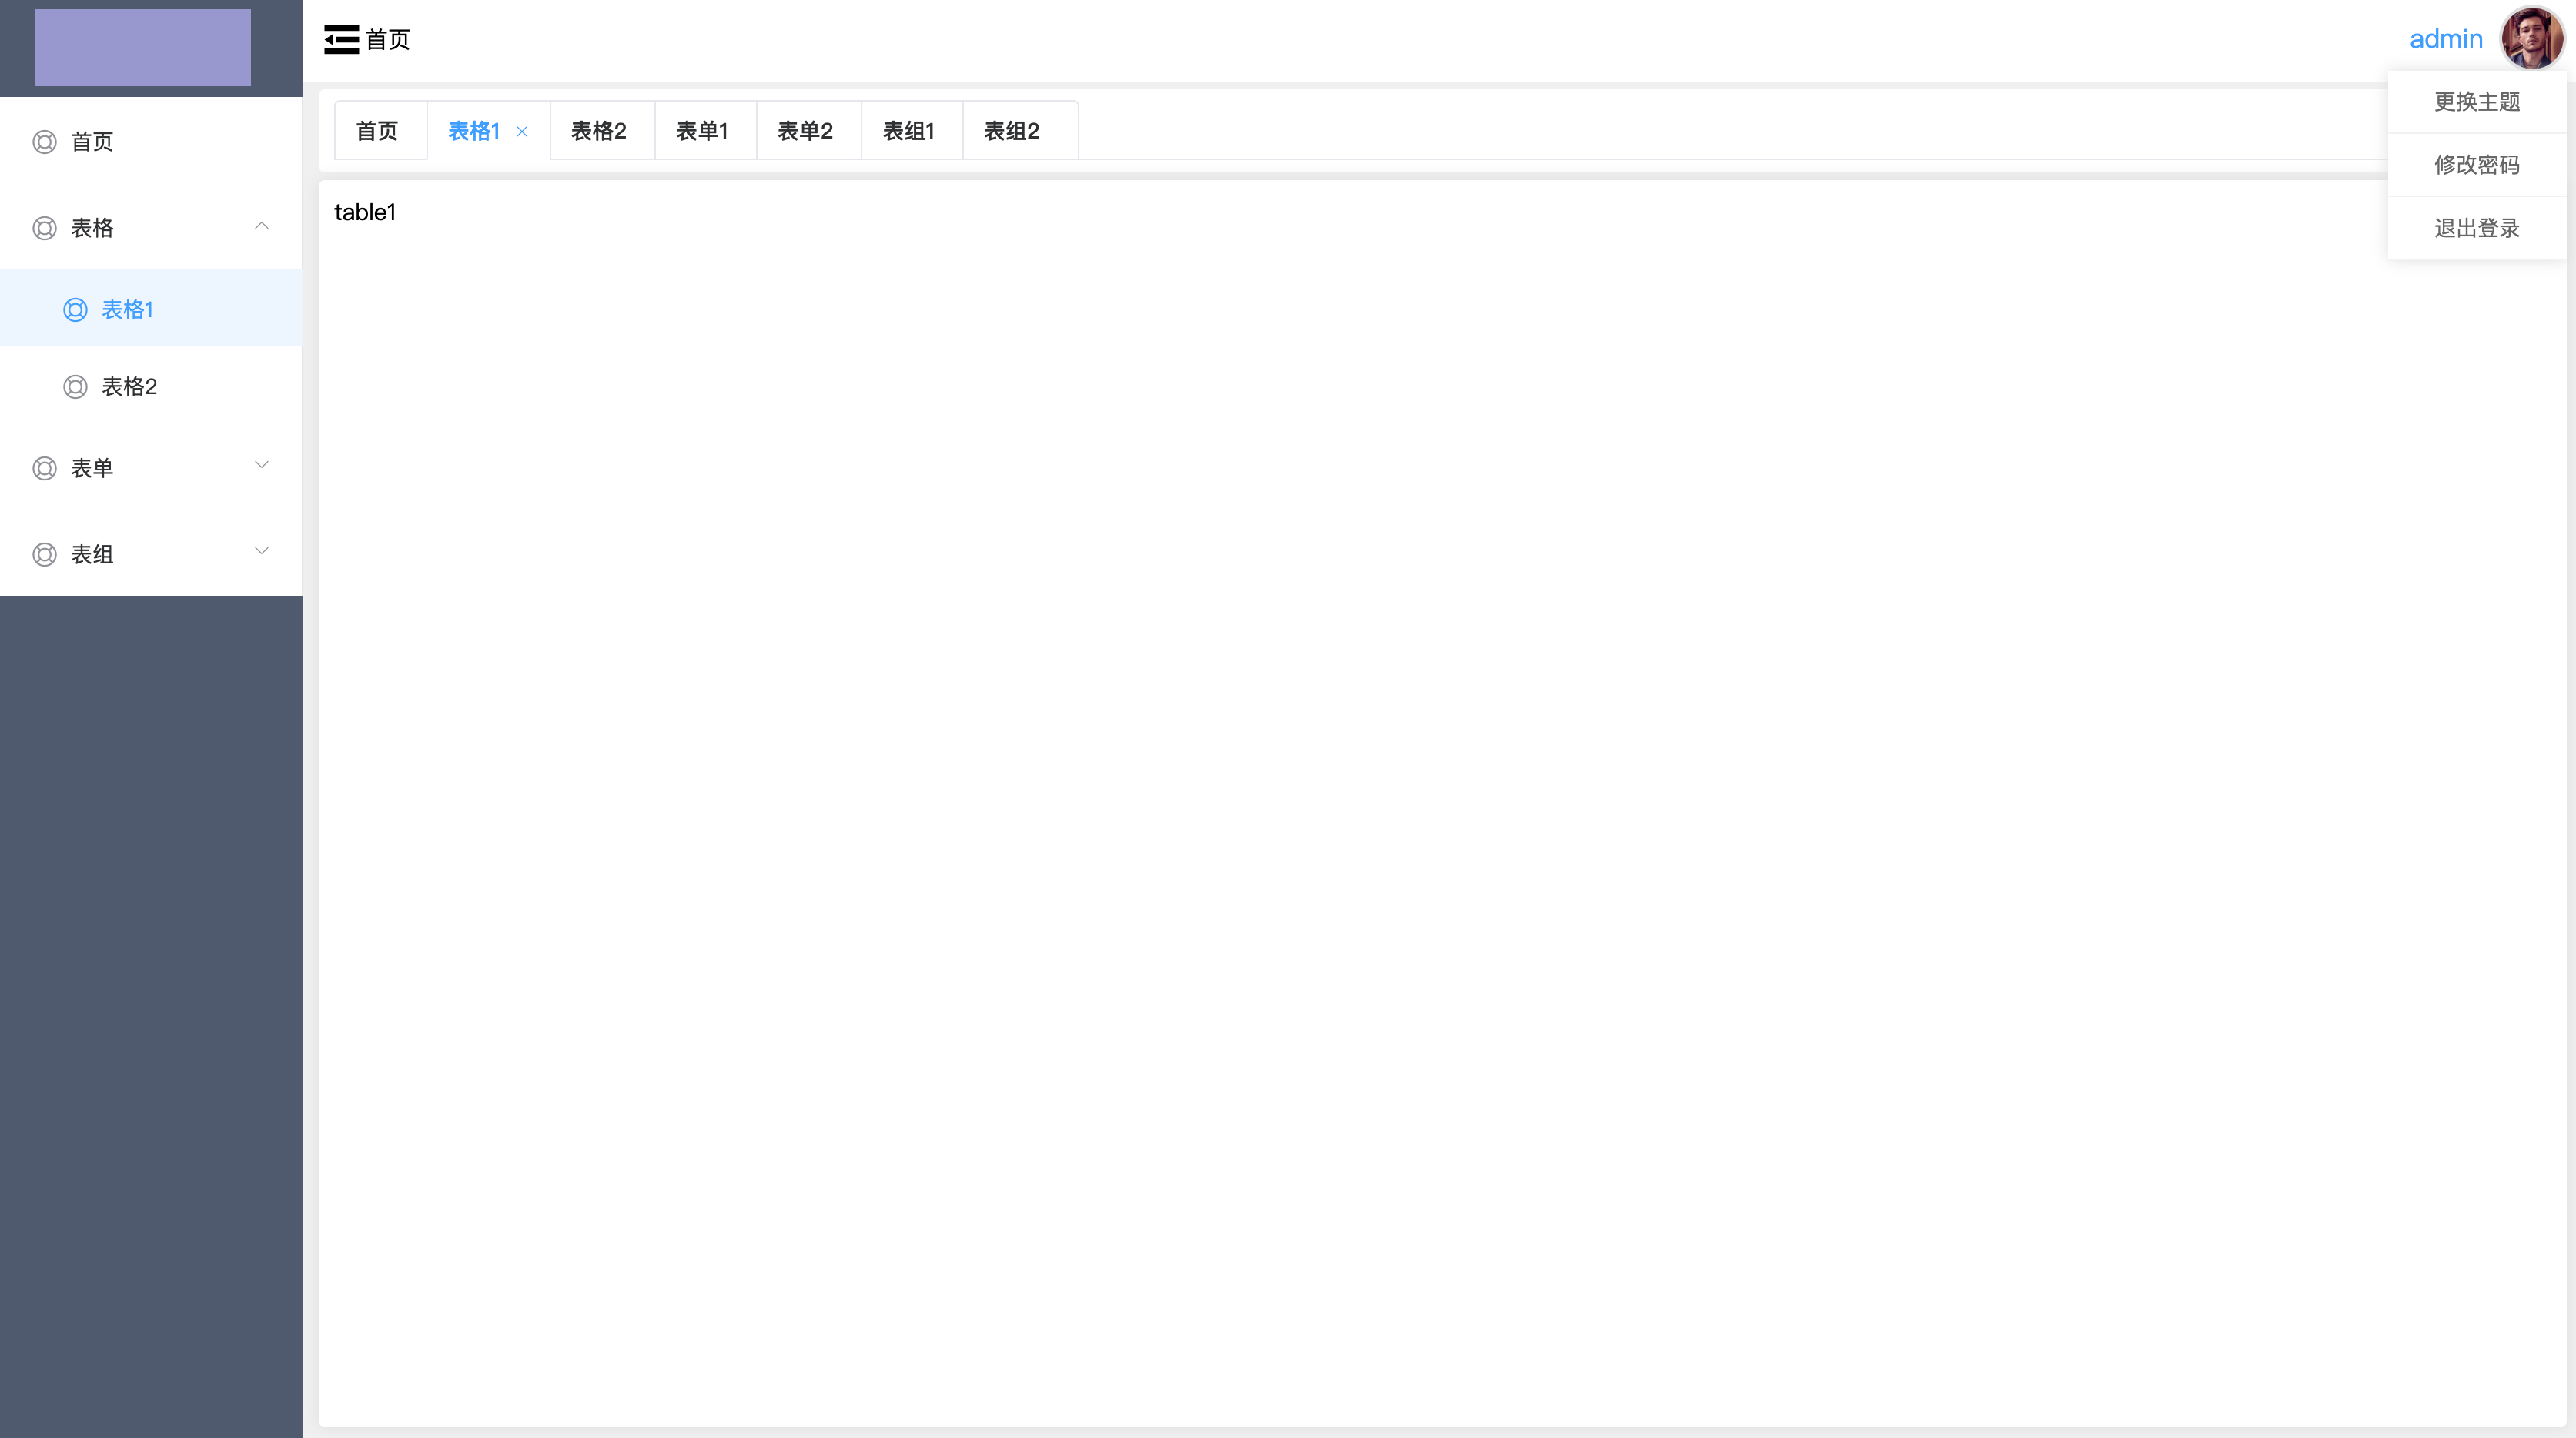Open the 表单1 tab
The image size is (2576, 1438).
click(702, 131)
